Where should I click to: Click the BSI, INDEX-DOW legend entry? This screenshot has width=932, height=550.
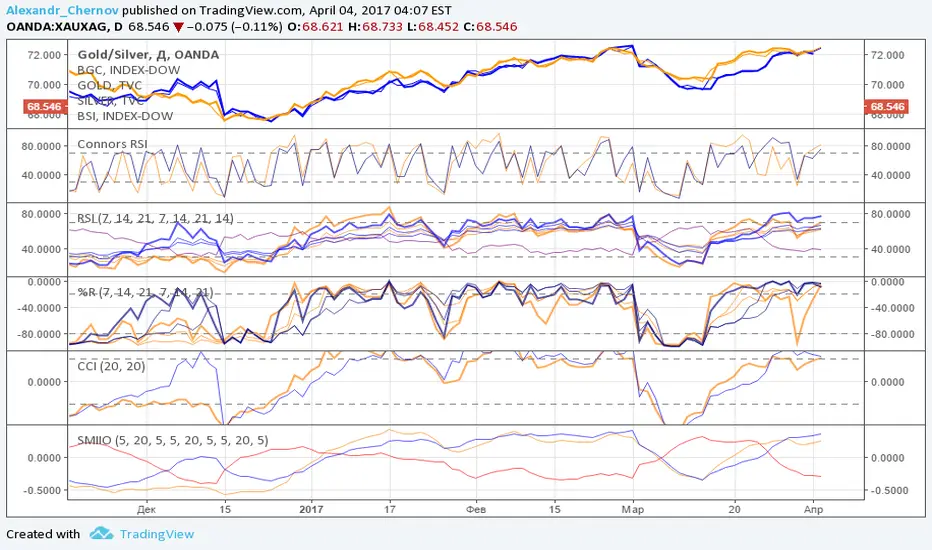point(125,117)
